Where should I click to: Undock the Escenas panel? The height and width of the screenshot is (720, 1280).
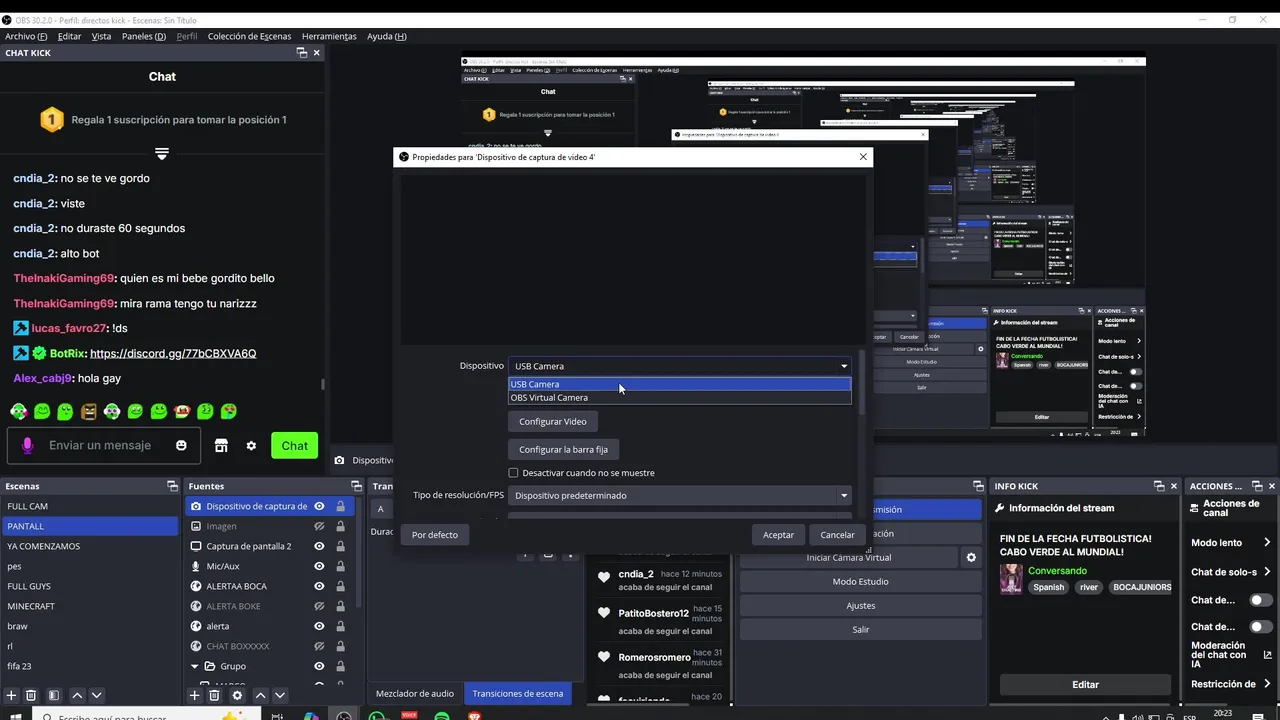pos(172,486)
